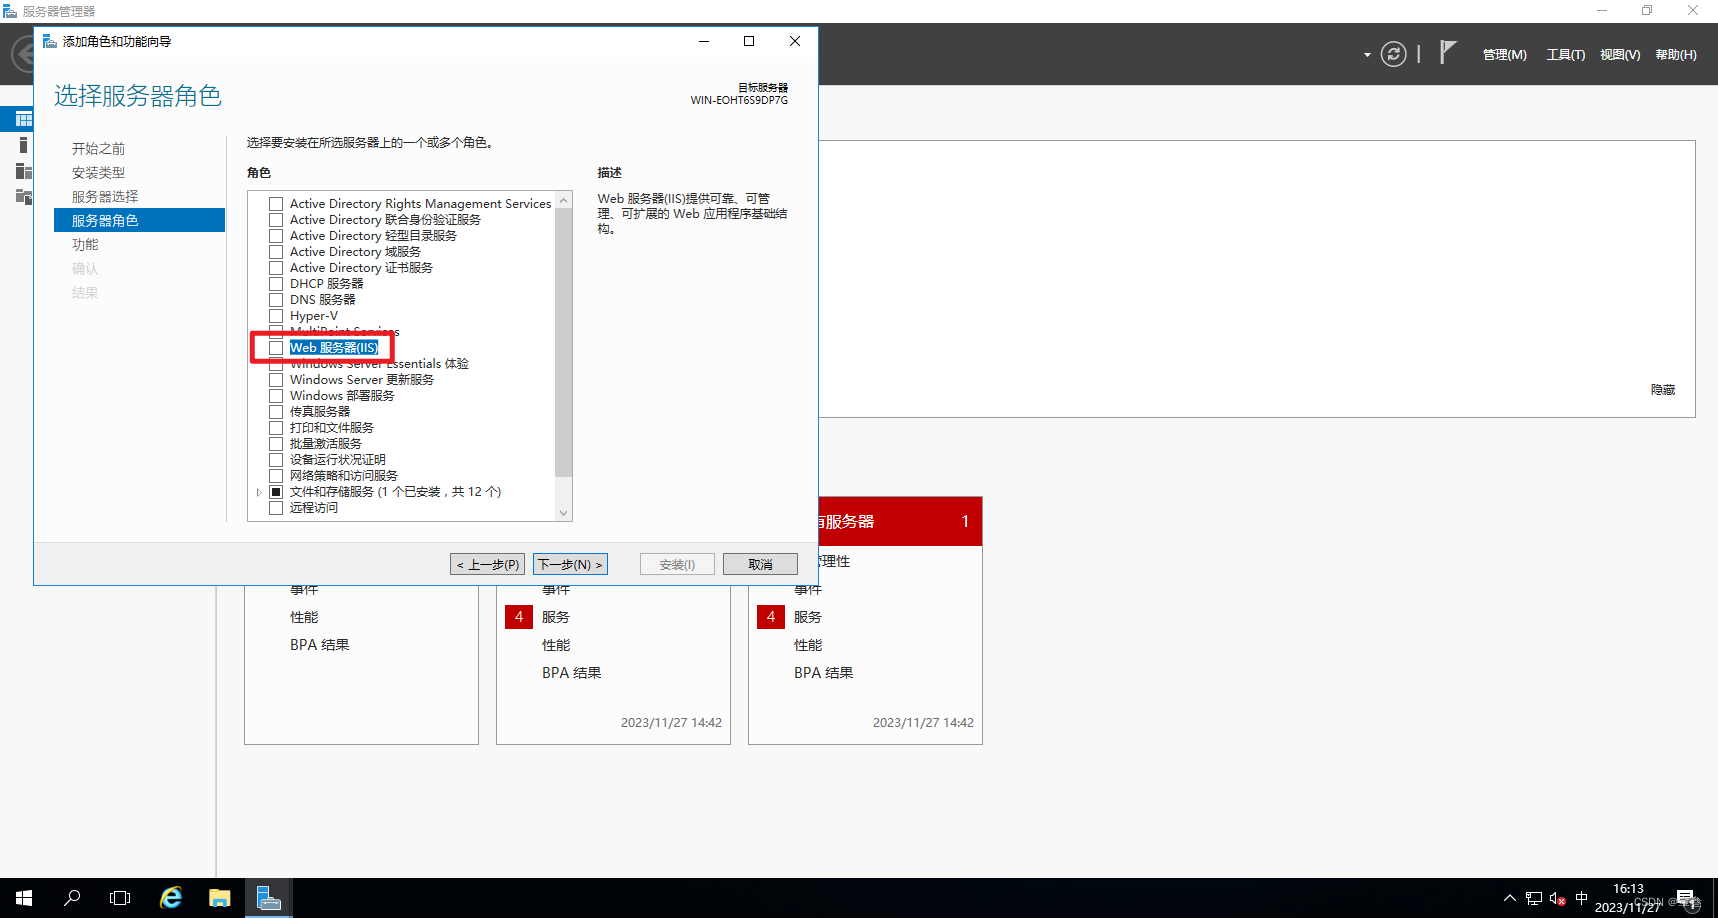The width and height of the screenshot is (1718, 918).
Task: Click the taskbar clock showing 16:13
Action: point(1628,898)
